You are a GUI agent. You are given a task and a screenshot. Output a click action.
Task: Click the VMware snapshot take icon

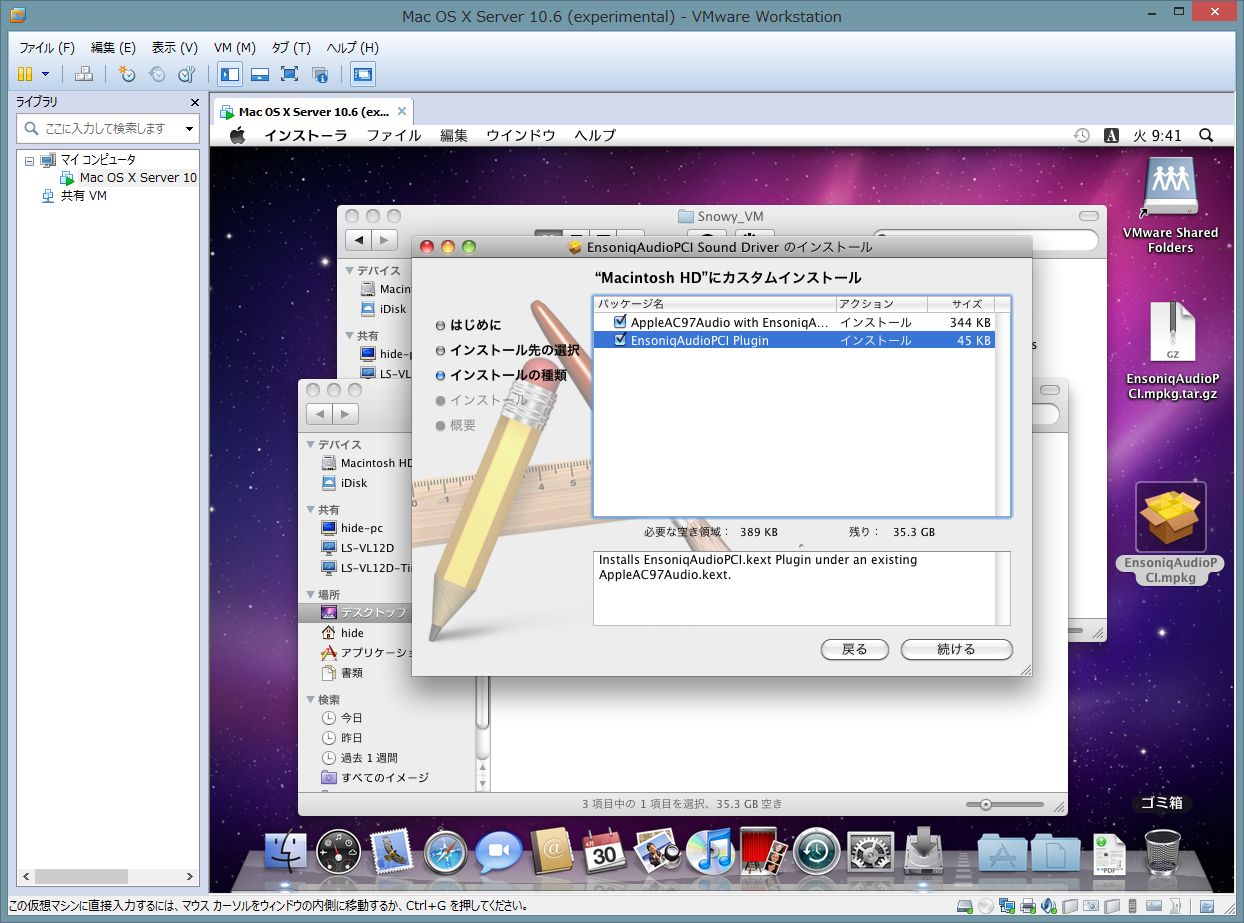(127, 74)
